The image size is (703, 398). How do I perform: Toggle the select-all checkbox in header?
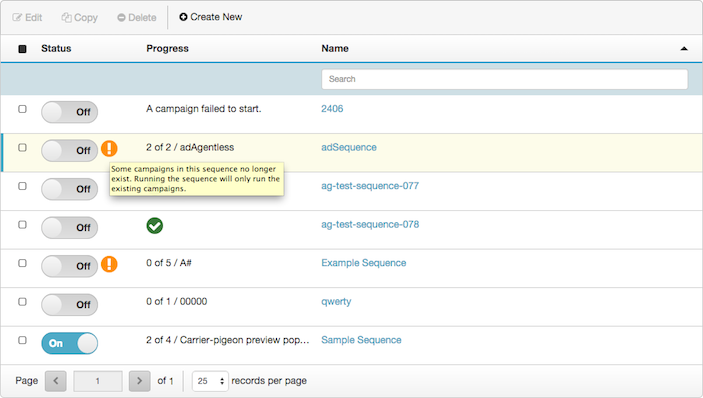pos(22,48)
